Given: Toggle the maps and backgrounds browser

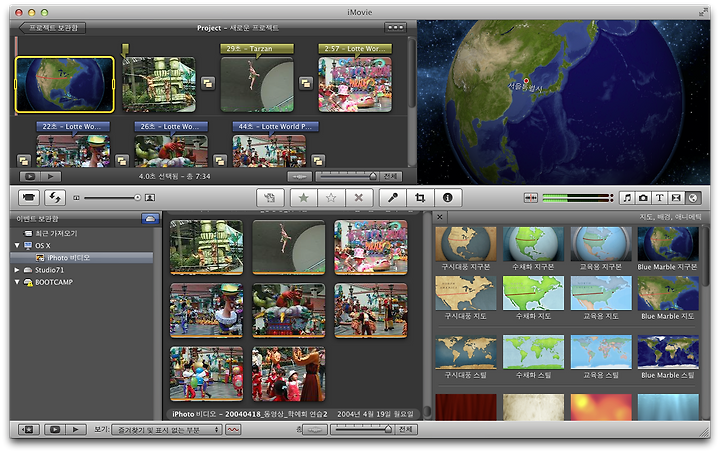Looking at the screenshot, I should point(693,198).
